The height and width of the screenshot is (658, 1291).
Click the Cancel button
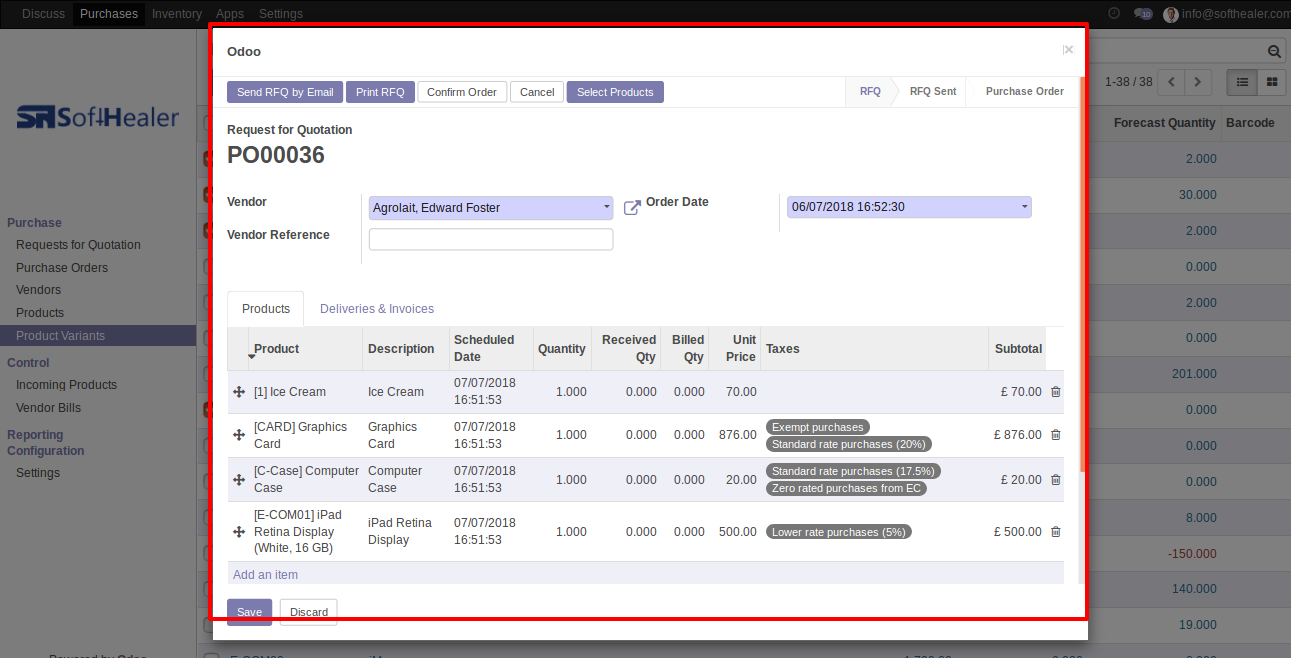(537, 92)
